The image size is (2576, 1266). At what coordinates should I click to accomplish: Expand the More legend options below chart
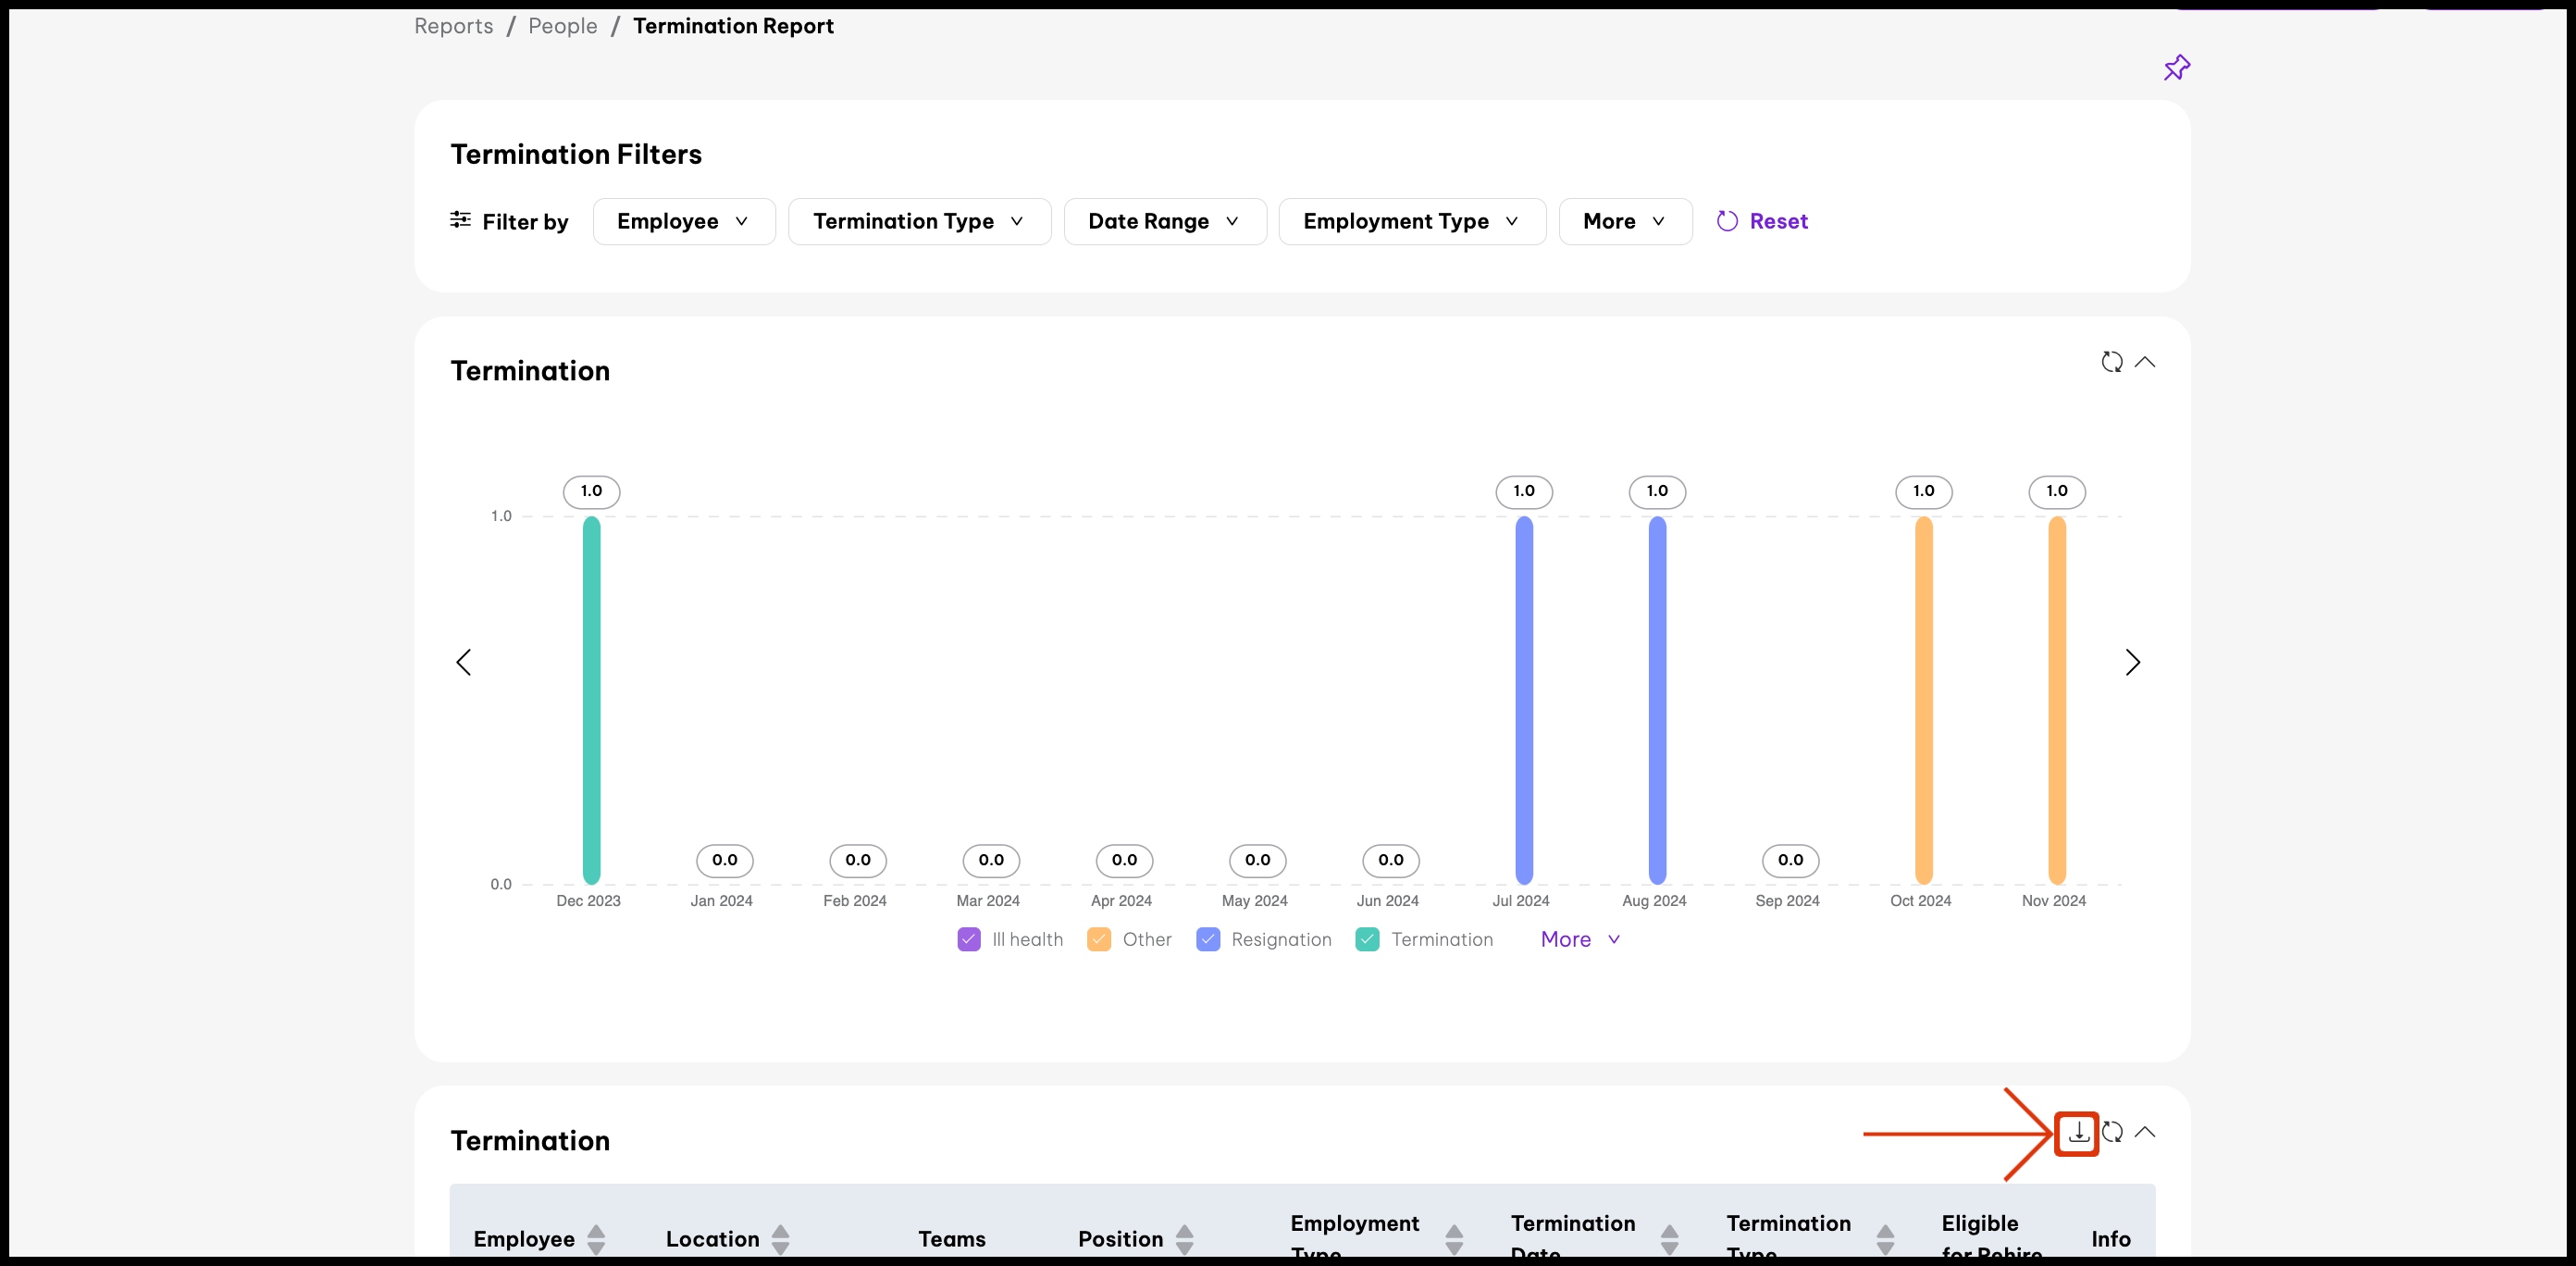tap(1579, 939)
